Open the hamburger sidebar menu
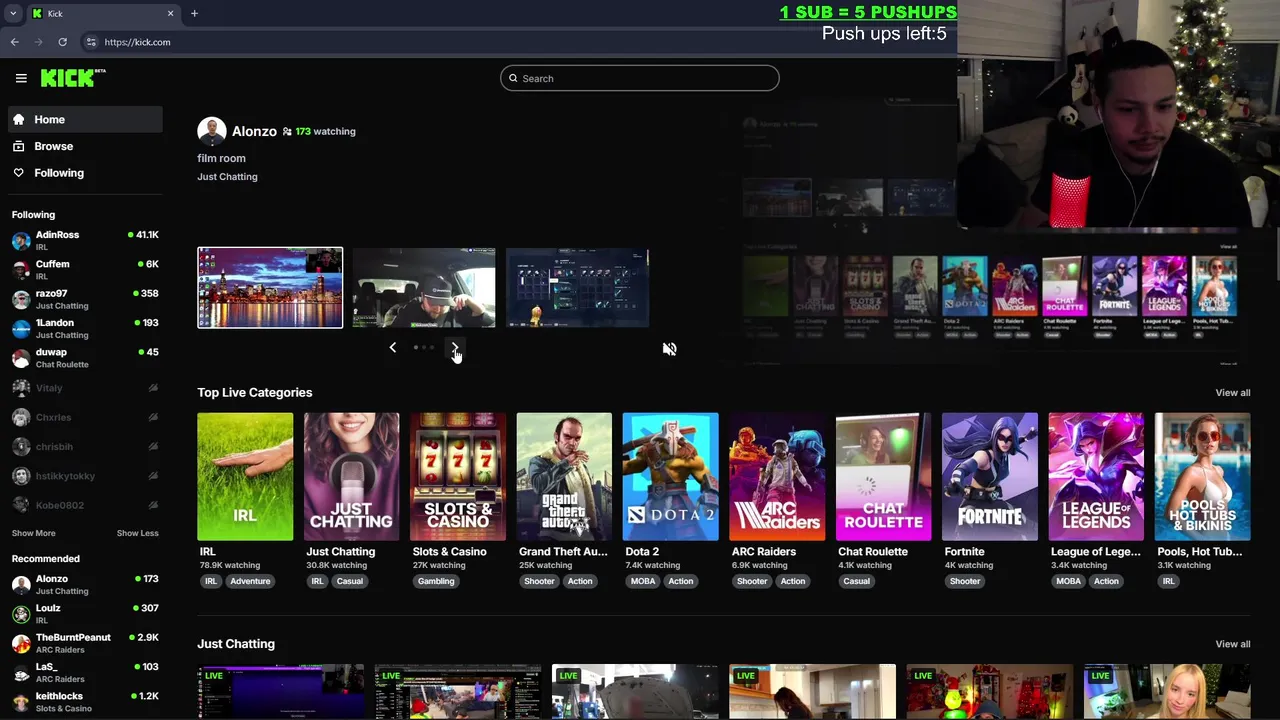This screenshot has width=1280, height=720. (x=21, y=78)
